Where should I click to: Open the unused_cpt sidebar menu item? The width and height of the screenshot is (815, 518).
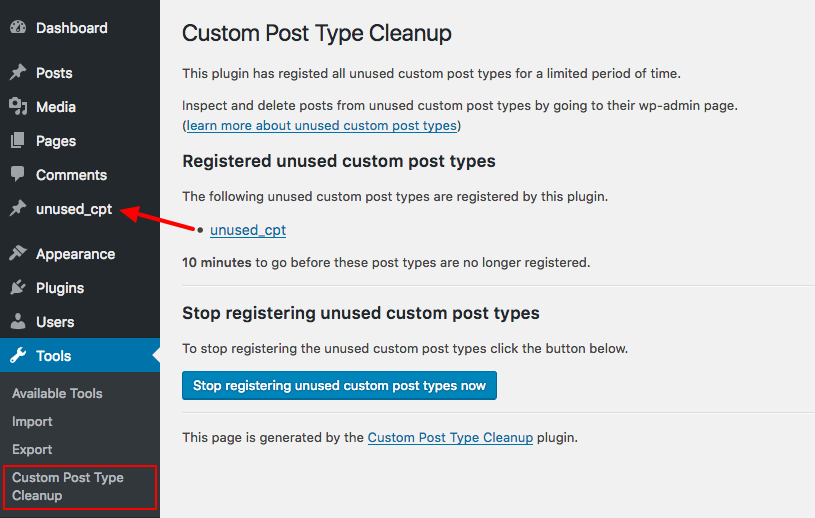[74, 209]
